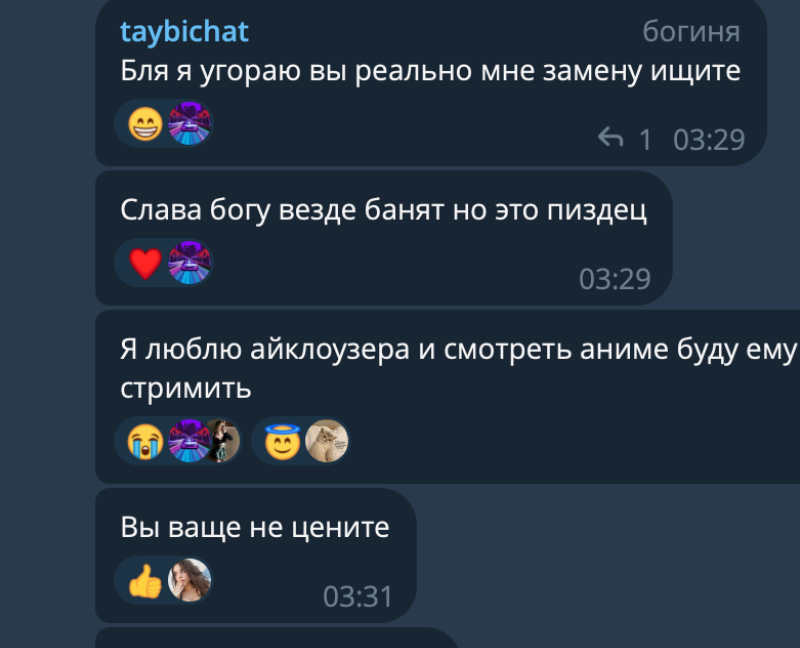The height and width of the screenshot is (648, 800).
Task: Select the 'Слава богу везде банят' message
Action: (384, 210)
